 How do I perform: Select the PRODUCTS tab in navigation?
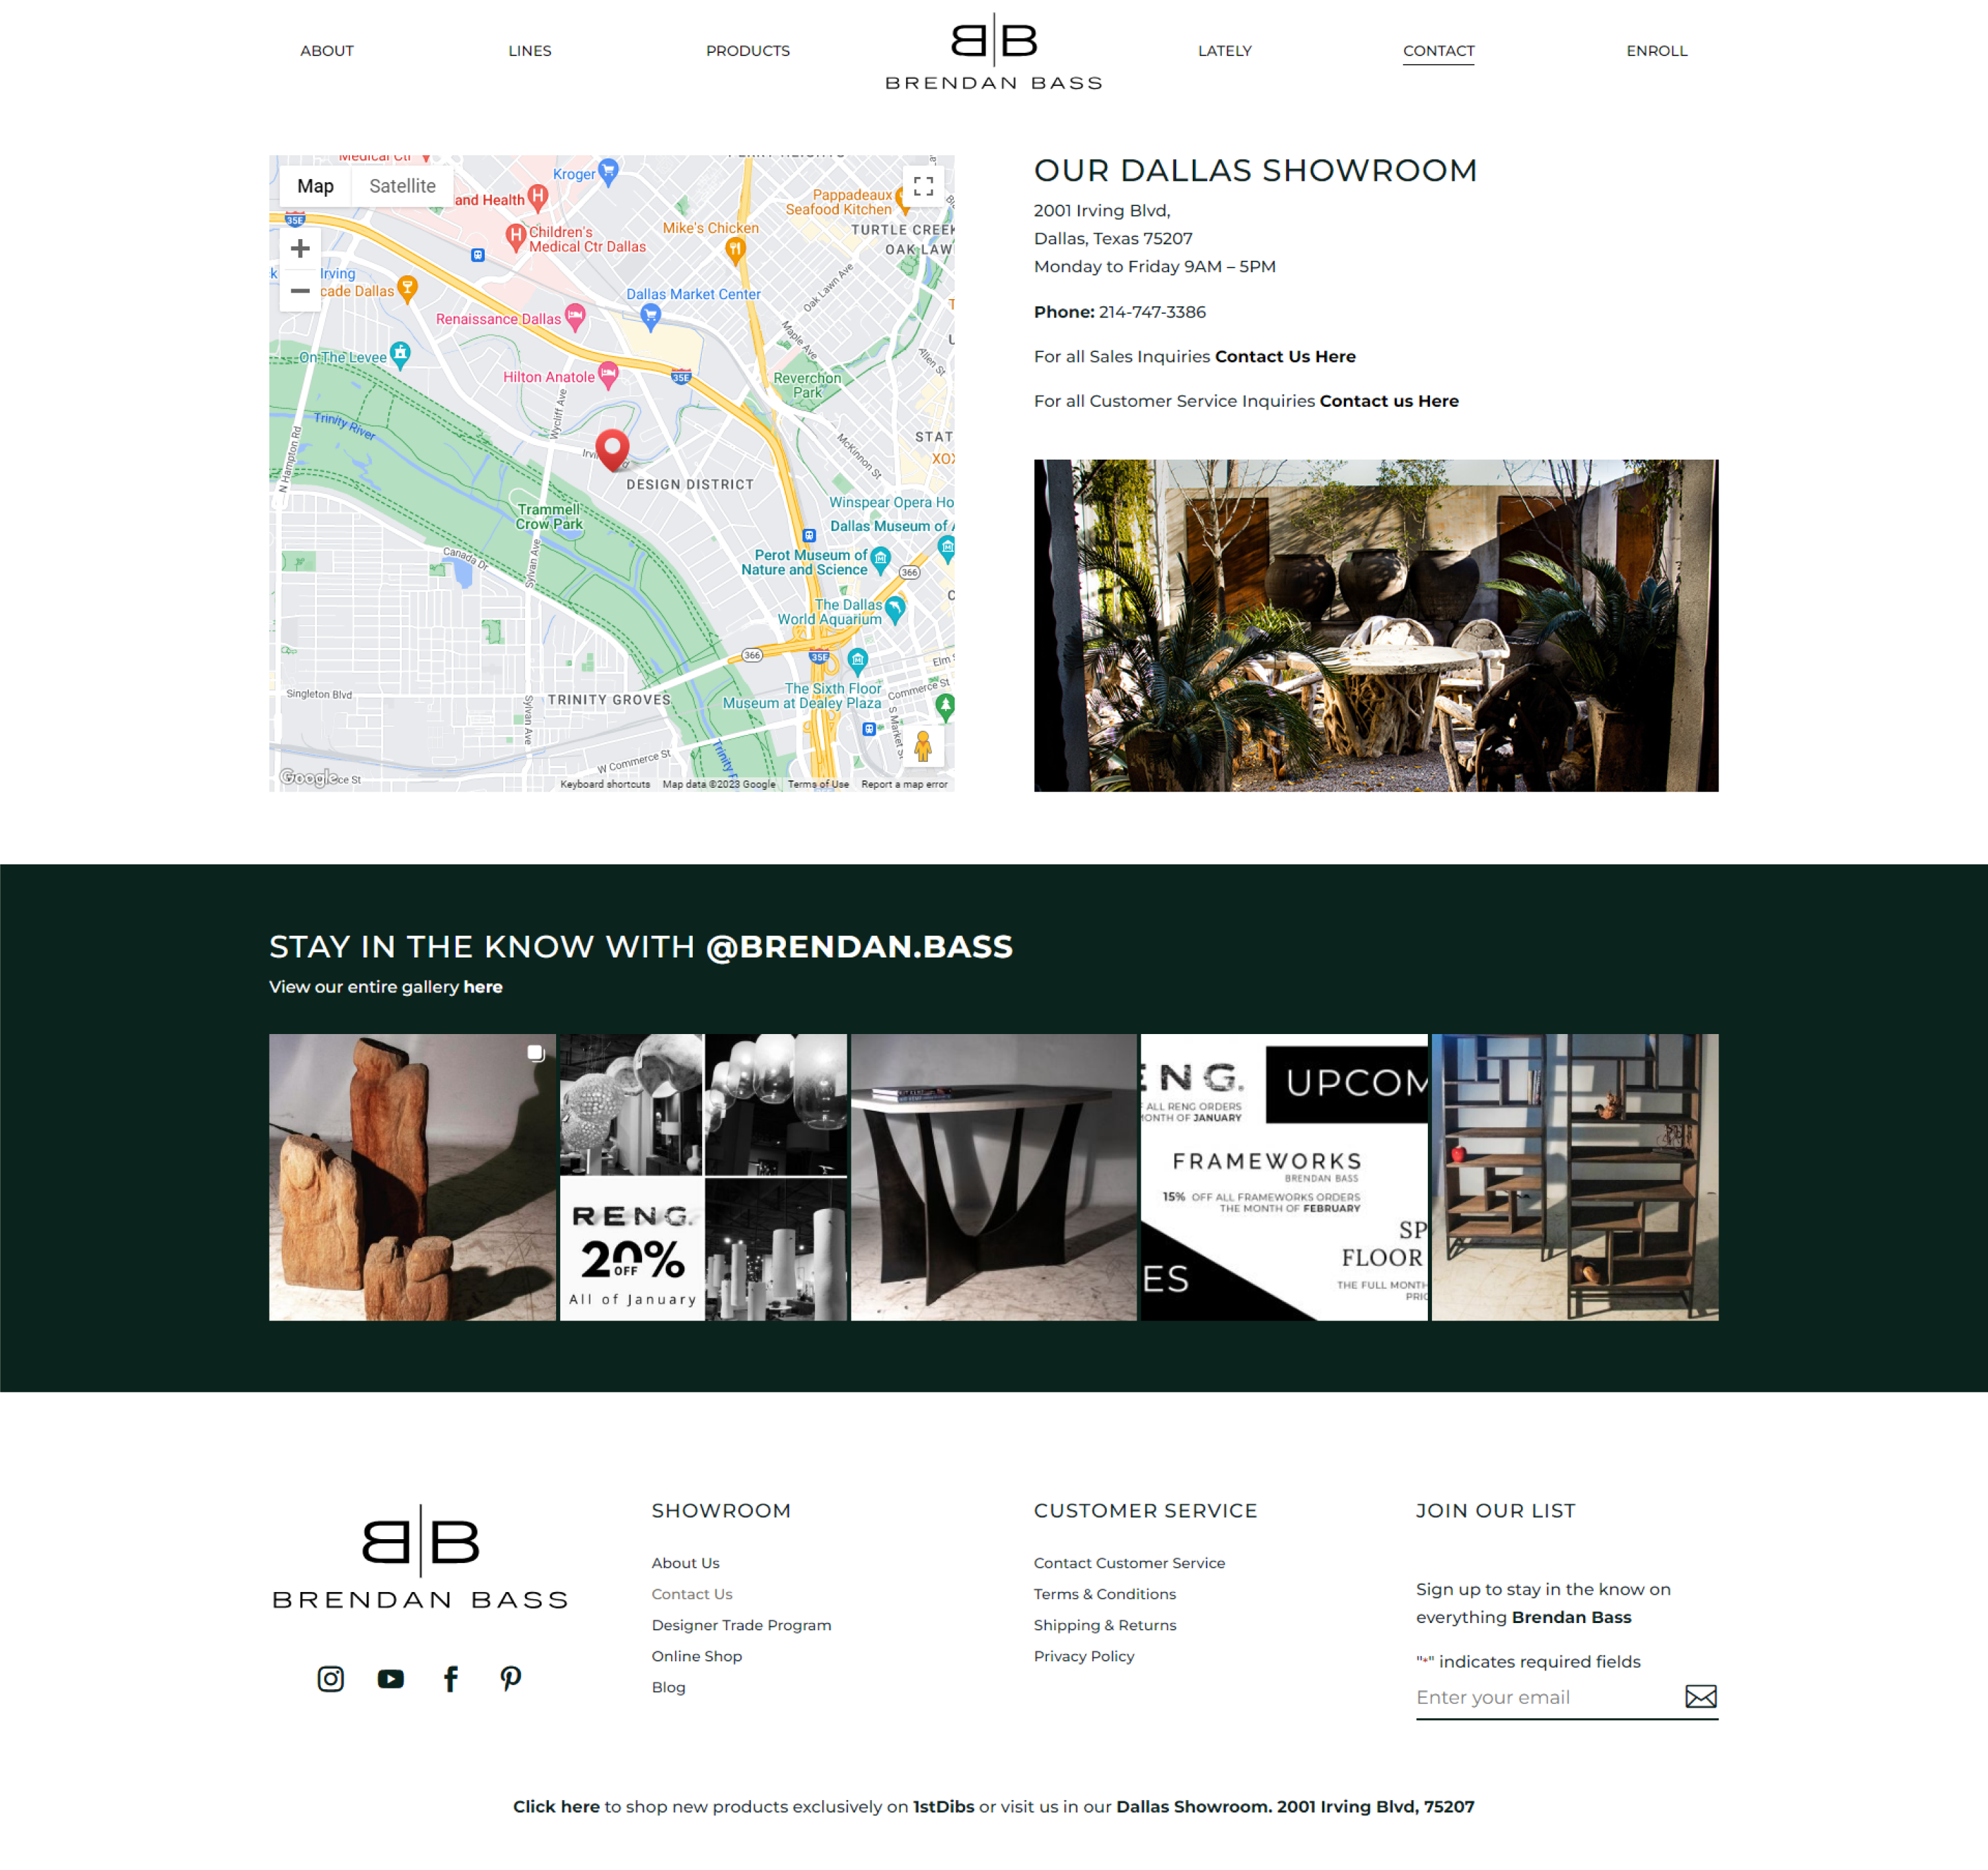coord(747,51)
